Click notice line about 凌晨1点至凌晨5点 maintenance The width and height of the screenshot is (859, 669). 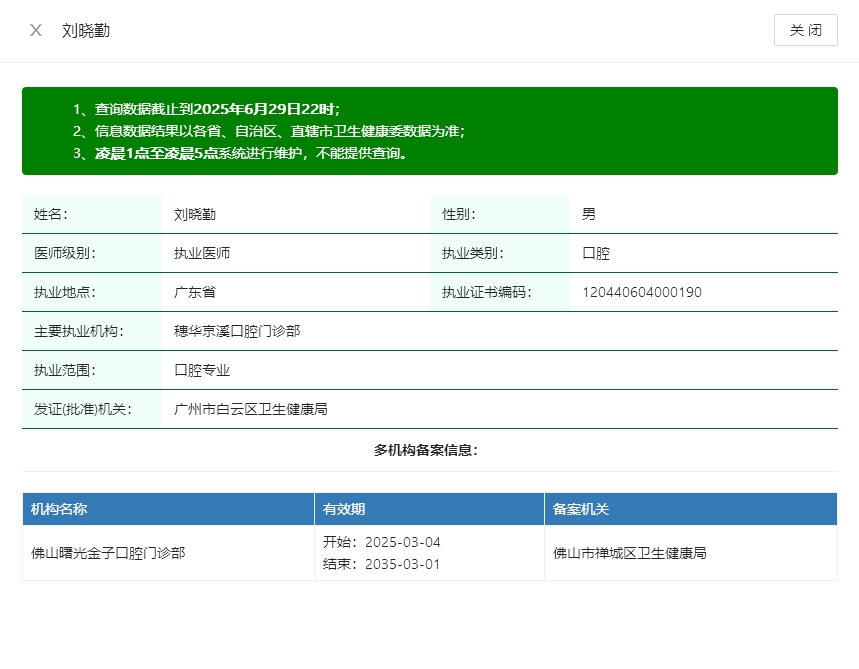[x=240, y=153]
